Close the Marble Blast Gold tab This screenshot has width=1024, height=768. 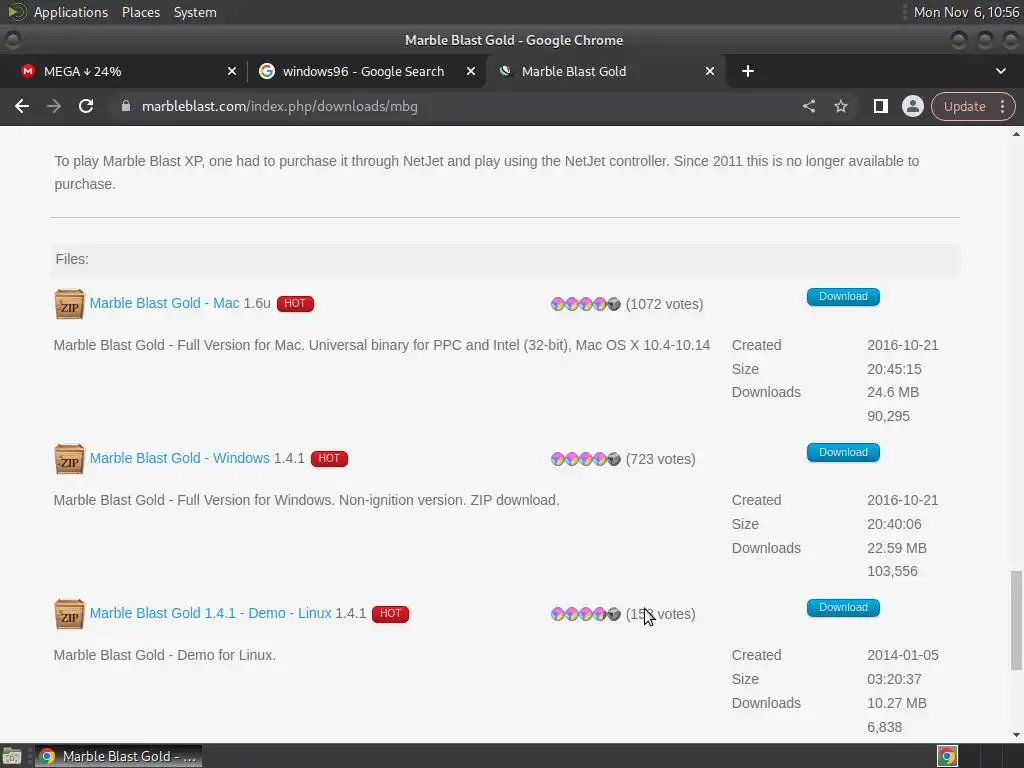pyautogui.click(x=710, y=71)
